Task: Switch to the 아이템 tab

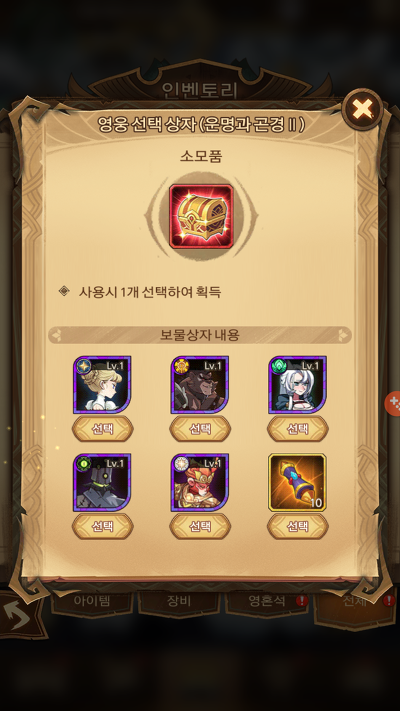Action: [x=92, y=601]
